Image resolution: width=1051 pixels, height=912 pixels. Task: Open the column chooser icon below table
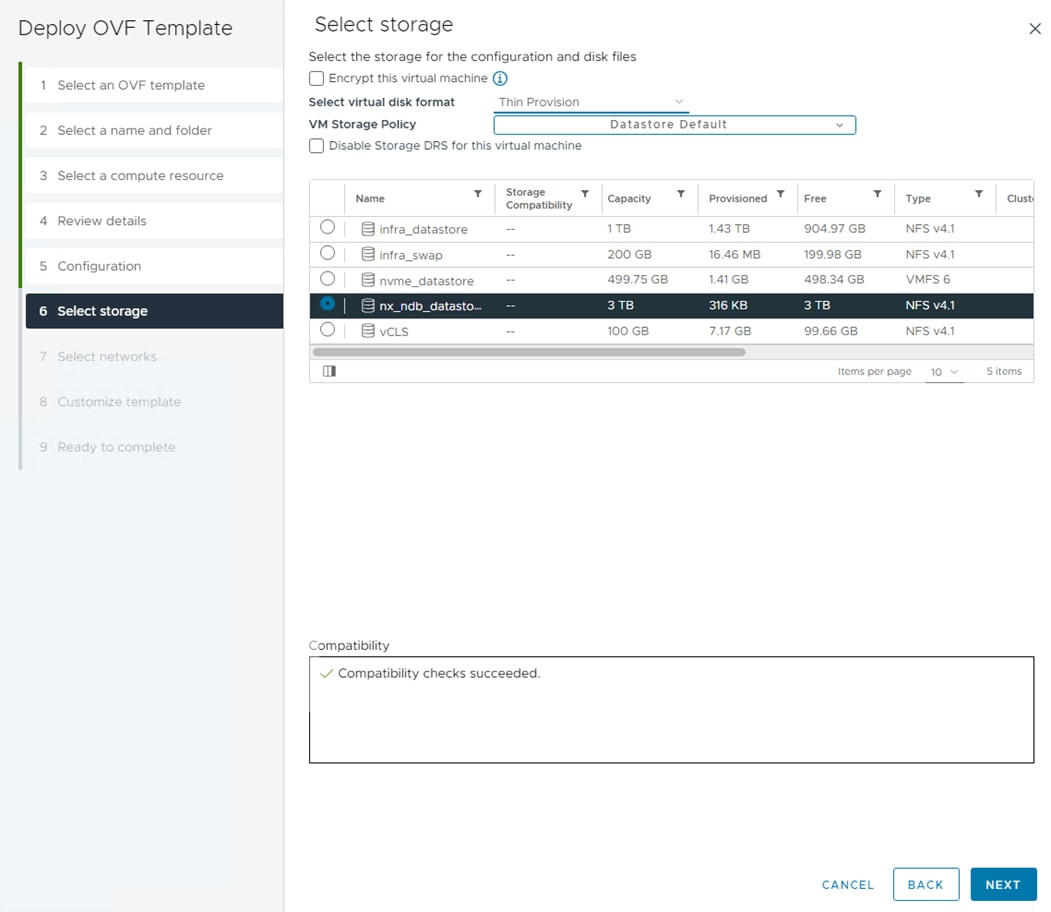coord(330,371)
